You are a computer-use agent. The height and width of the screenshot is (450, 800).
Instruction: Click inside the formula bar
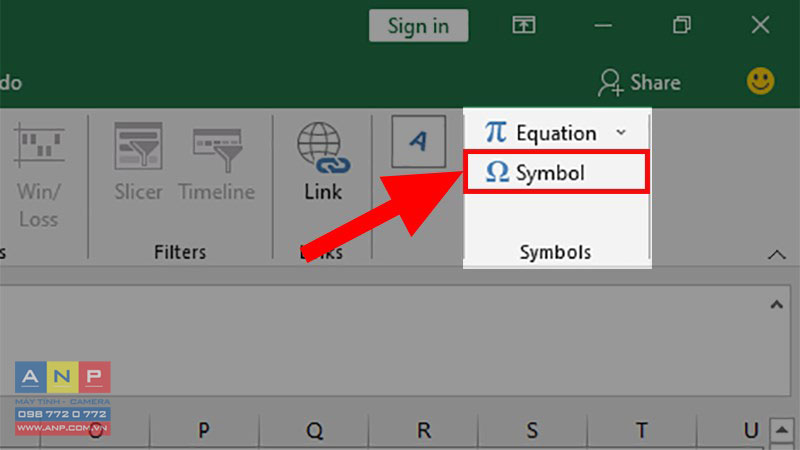pyautogui.click(x=383, y=340)
